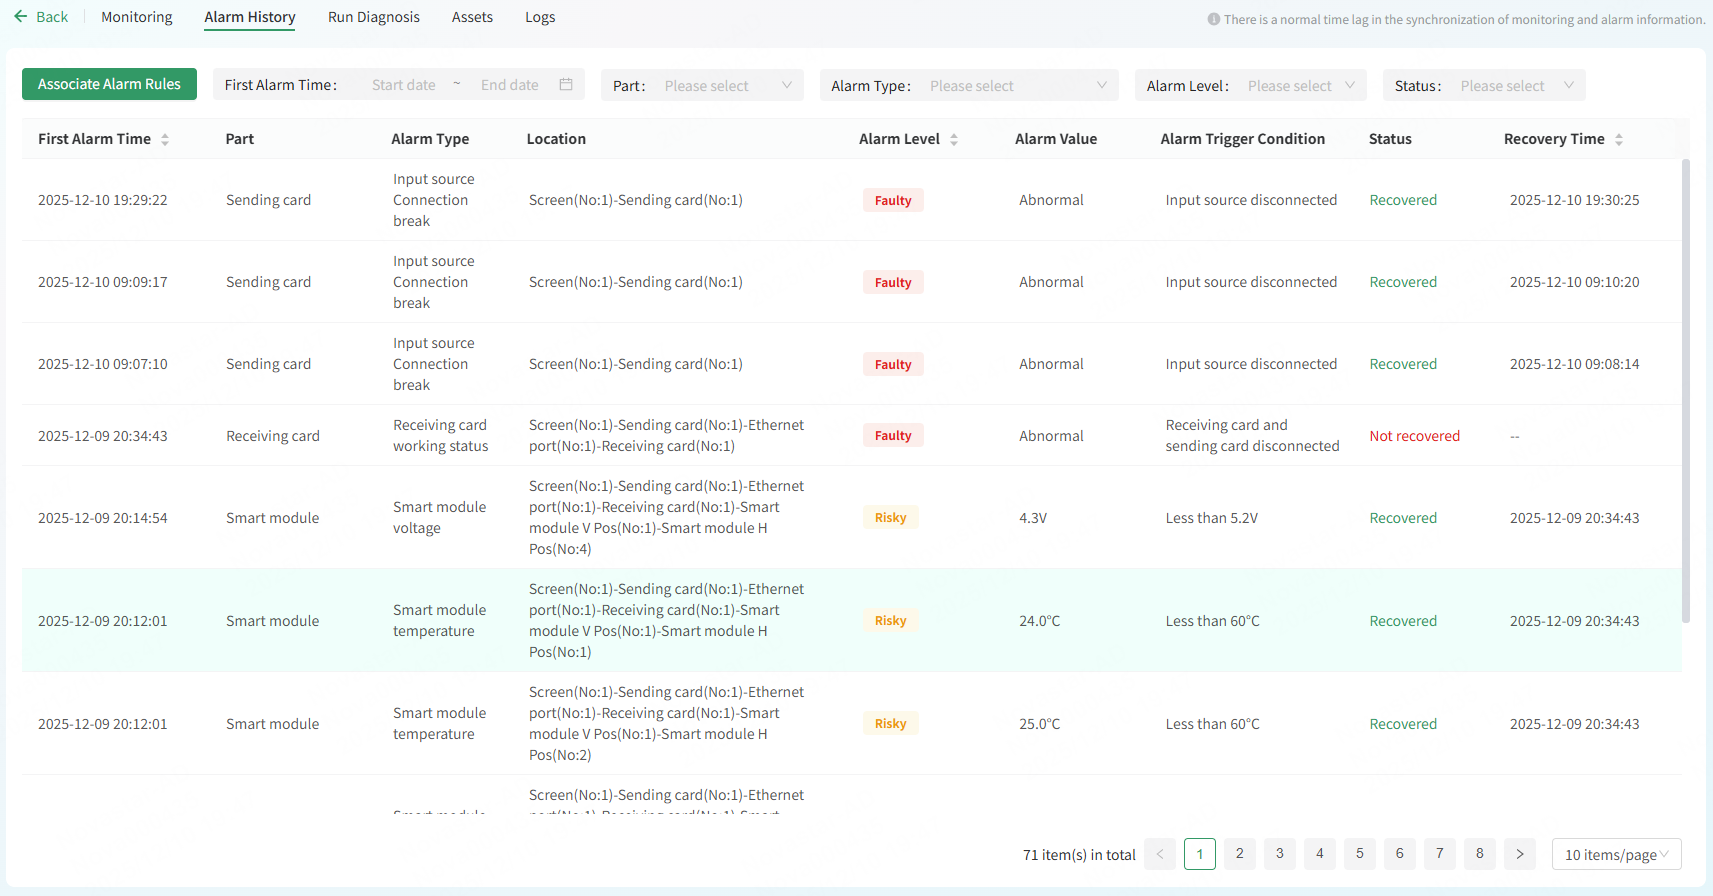The width and height of the screenshot is (1713, 896).
Task: Open the Alarm Type dropdown
Action: coord(1017,86)
